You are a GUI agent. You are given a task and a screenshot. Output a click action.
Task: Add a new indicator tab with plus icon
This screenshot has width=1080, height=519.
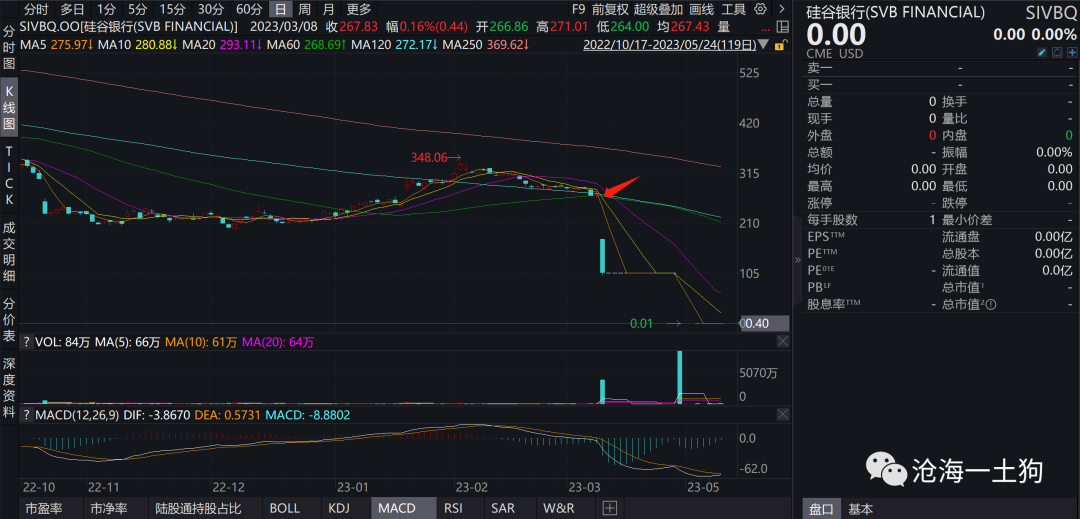coord(609,508)
